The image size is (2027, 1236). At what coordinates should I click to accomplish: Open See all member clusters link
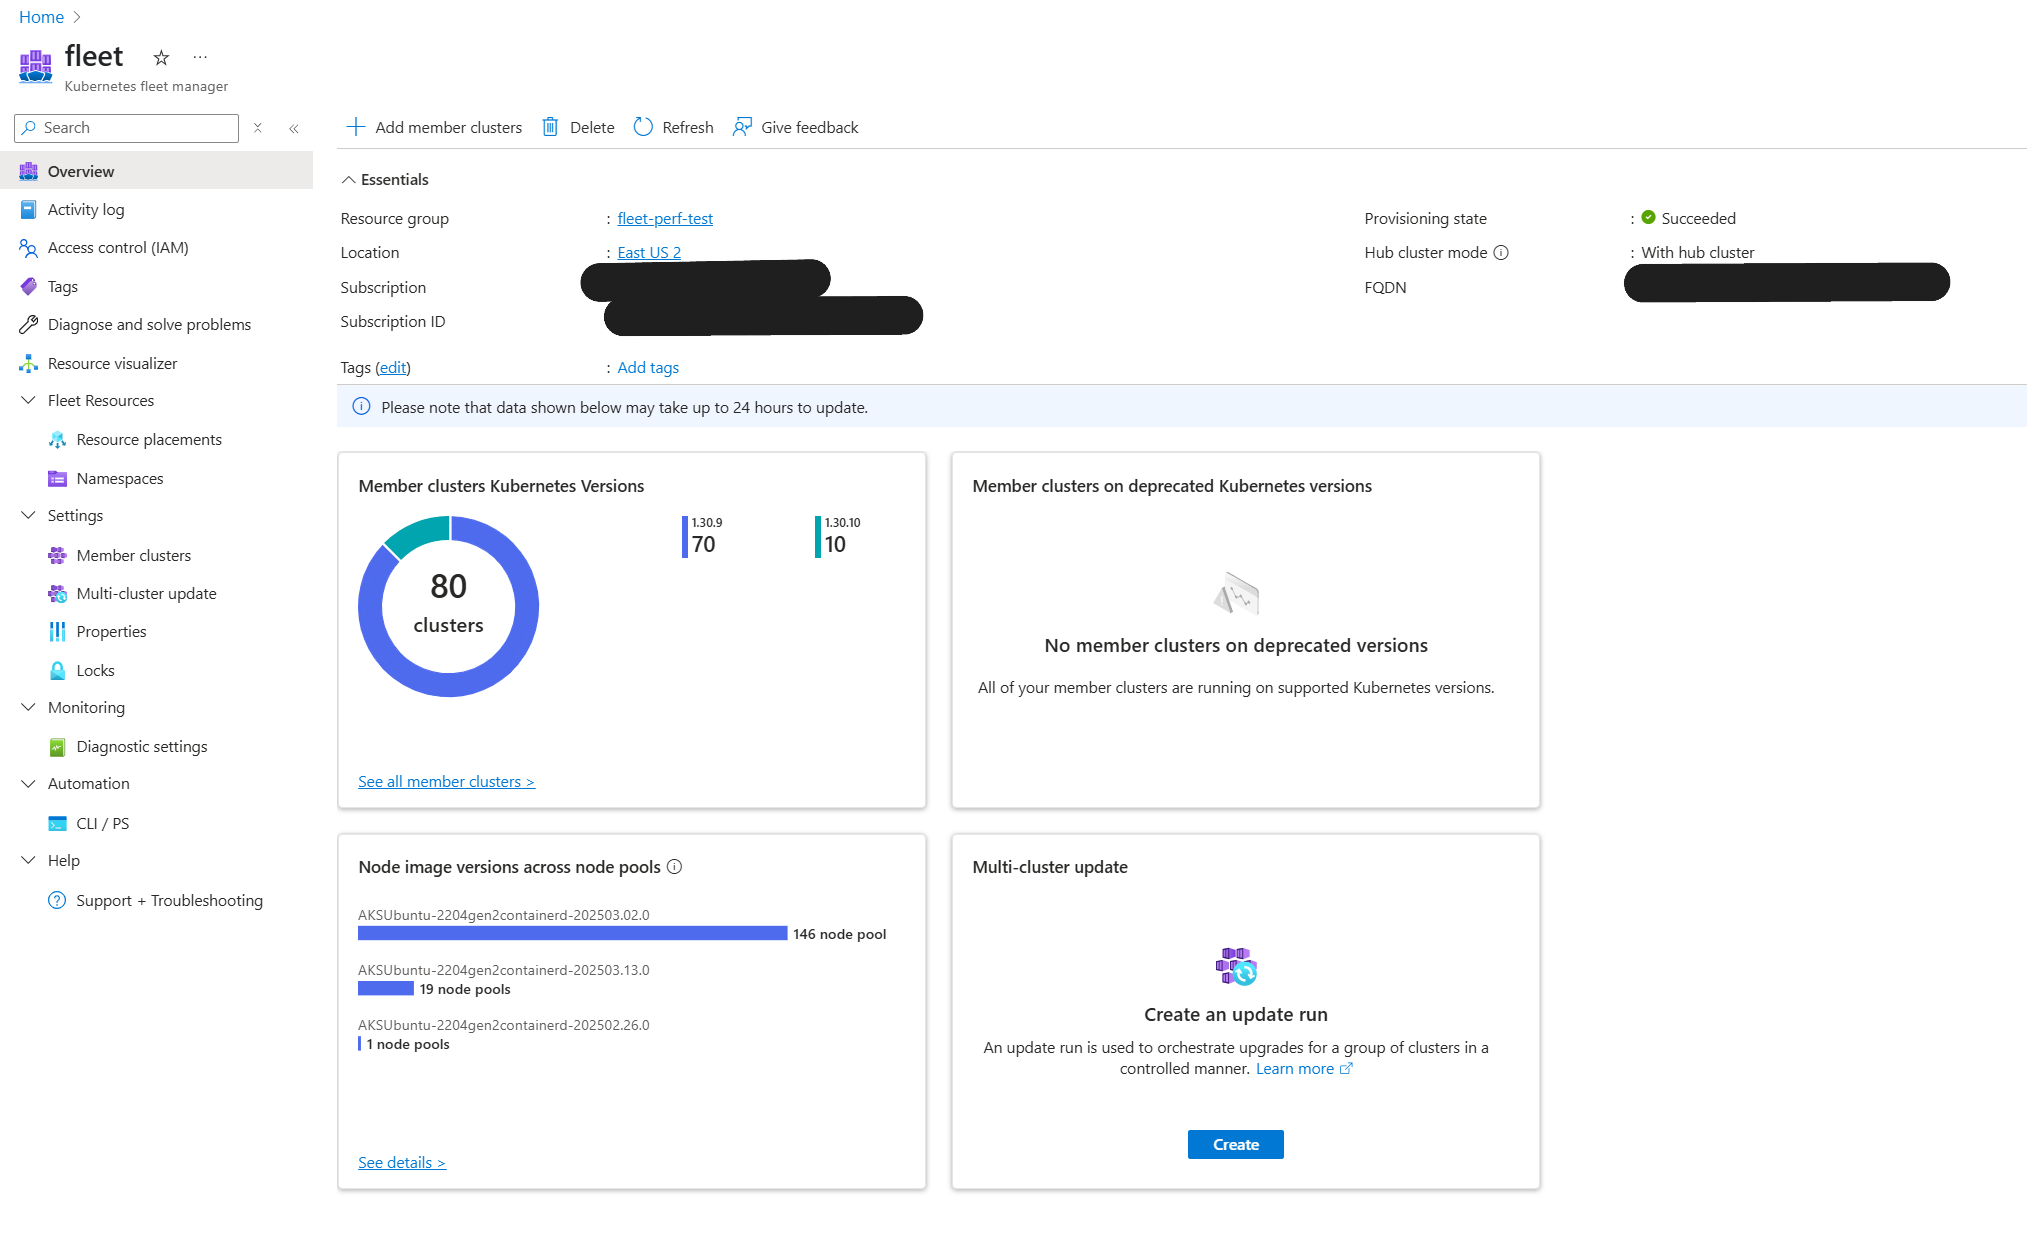(446, 782)
